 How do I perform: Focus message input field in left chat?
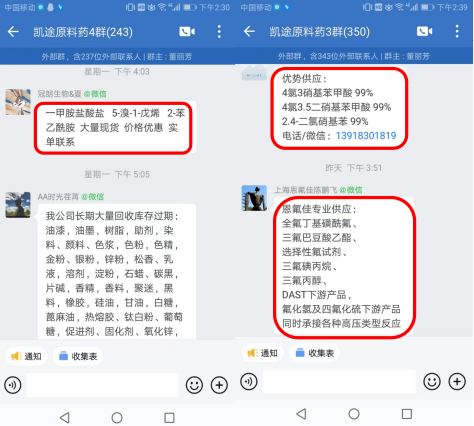[x=103, y=385]
